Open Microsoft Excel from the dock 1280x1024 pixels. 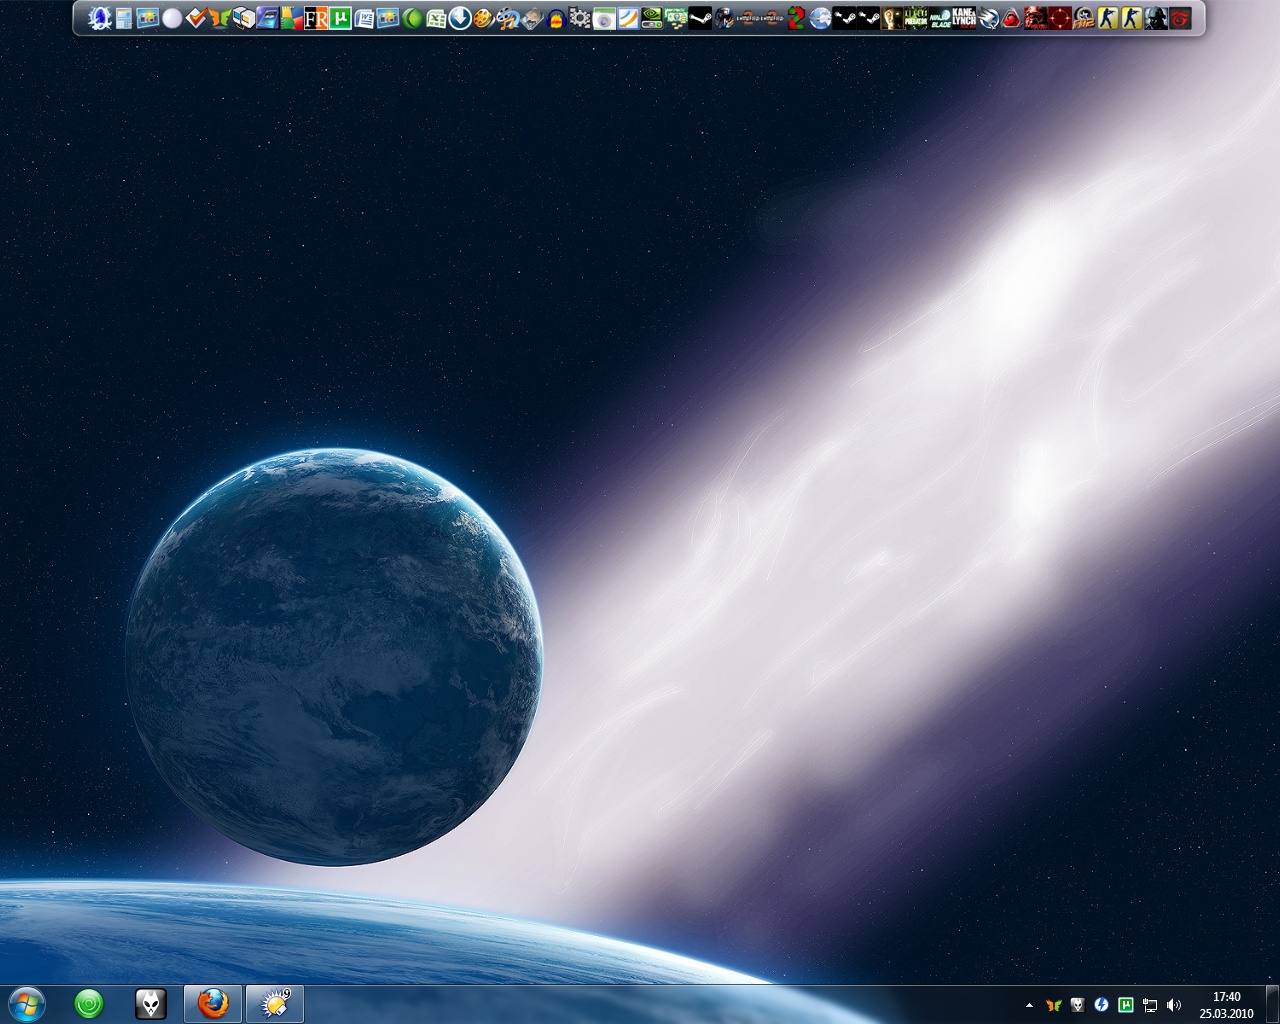pyautogui.click(x=436, y=18)
